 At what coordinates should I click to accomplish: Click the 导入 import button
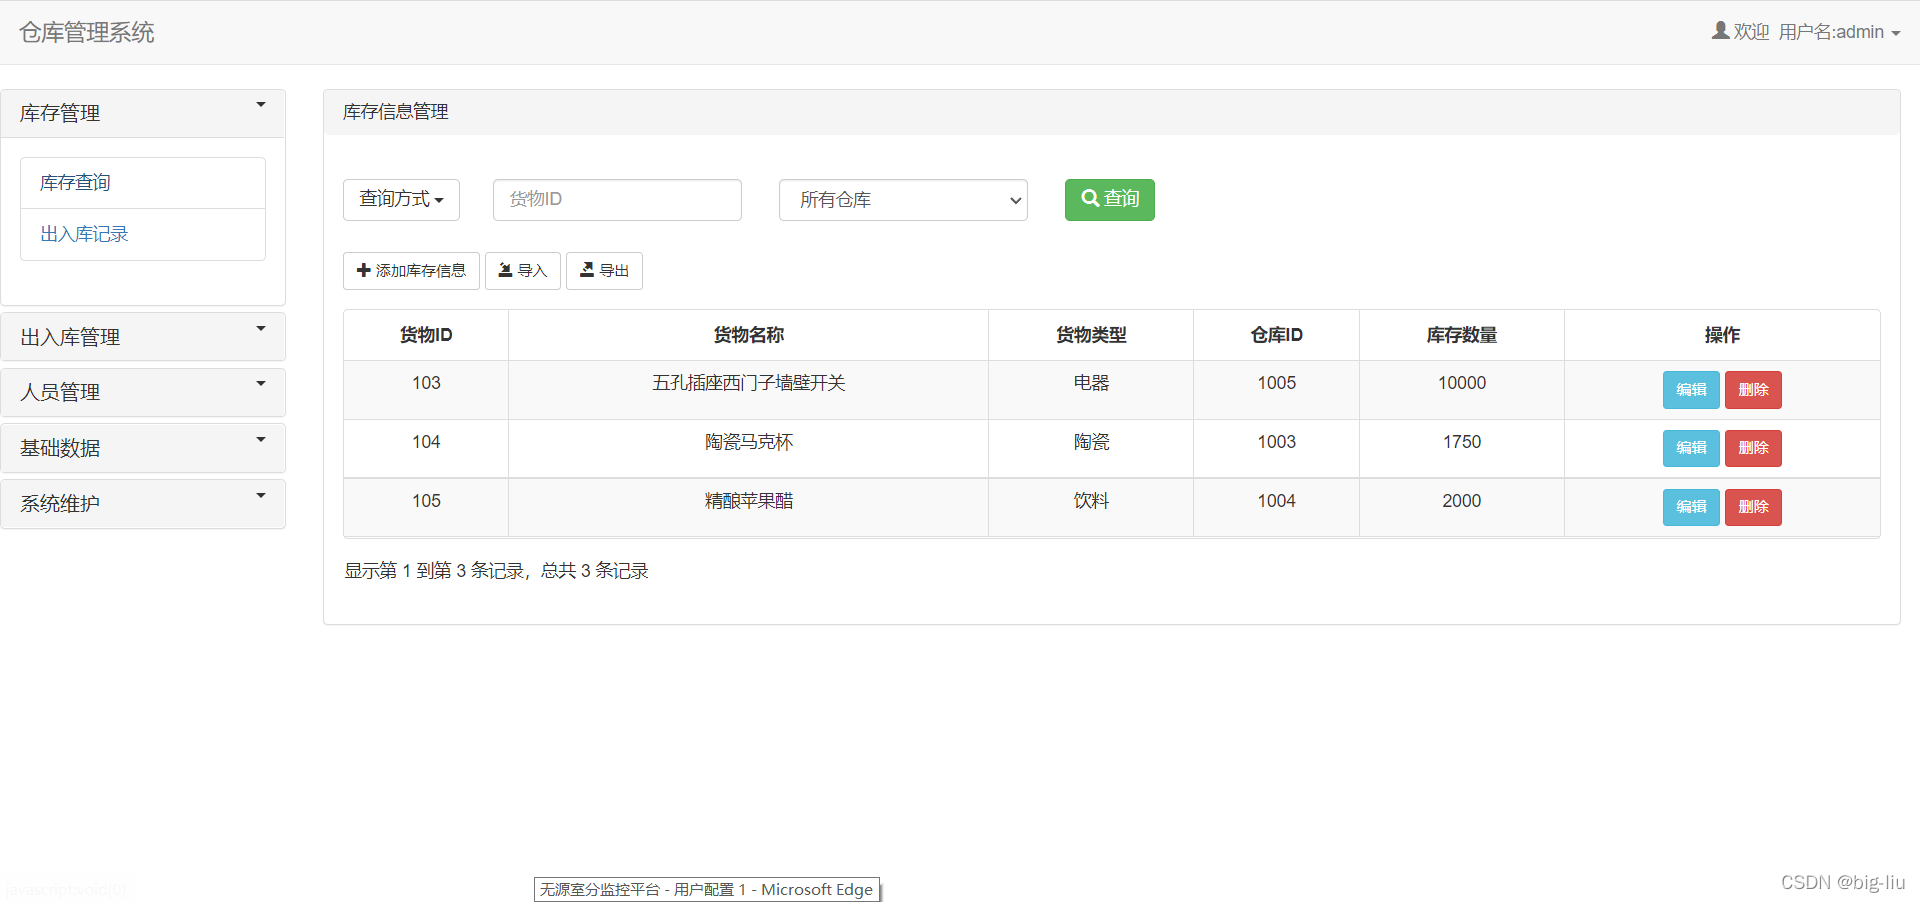pos(523,271)
